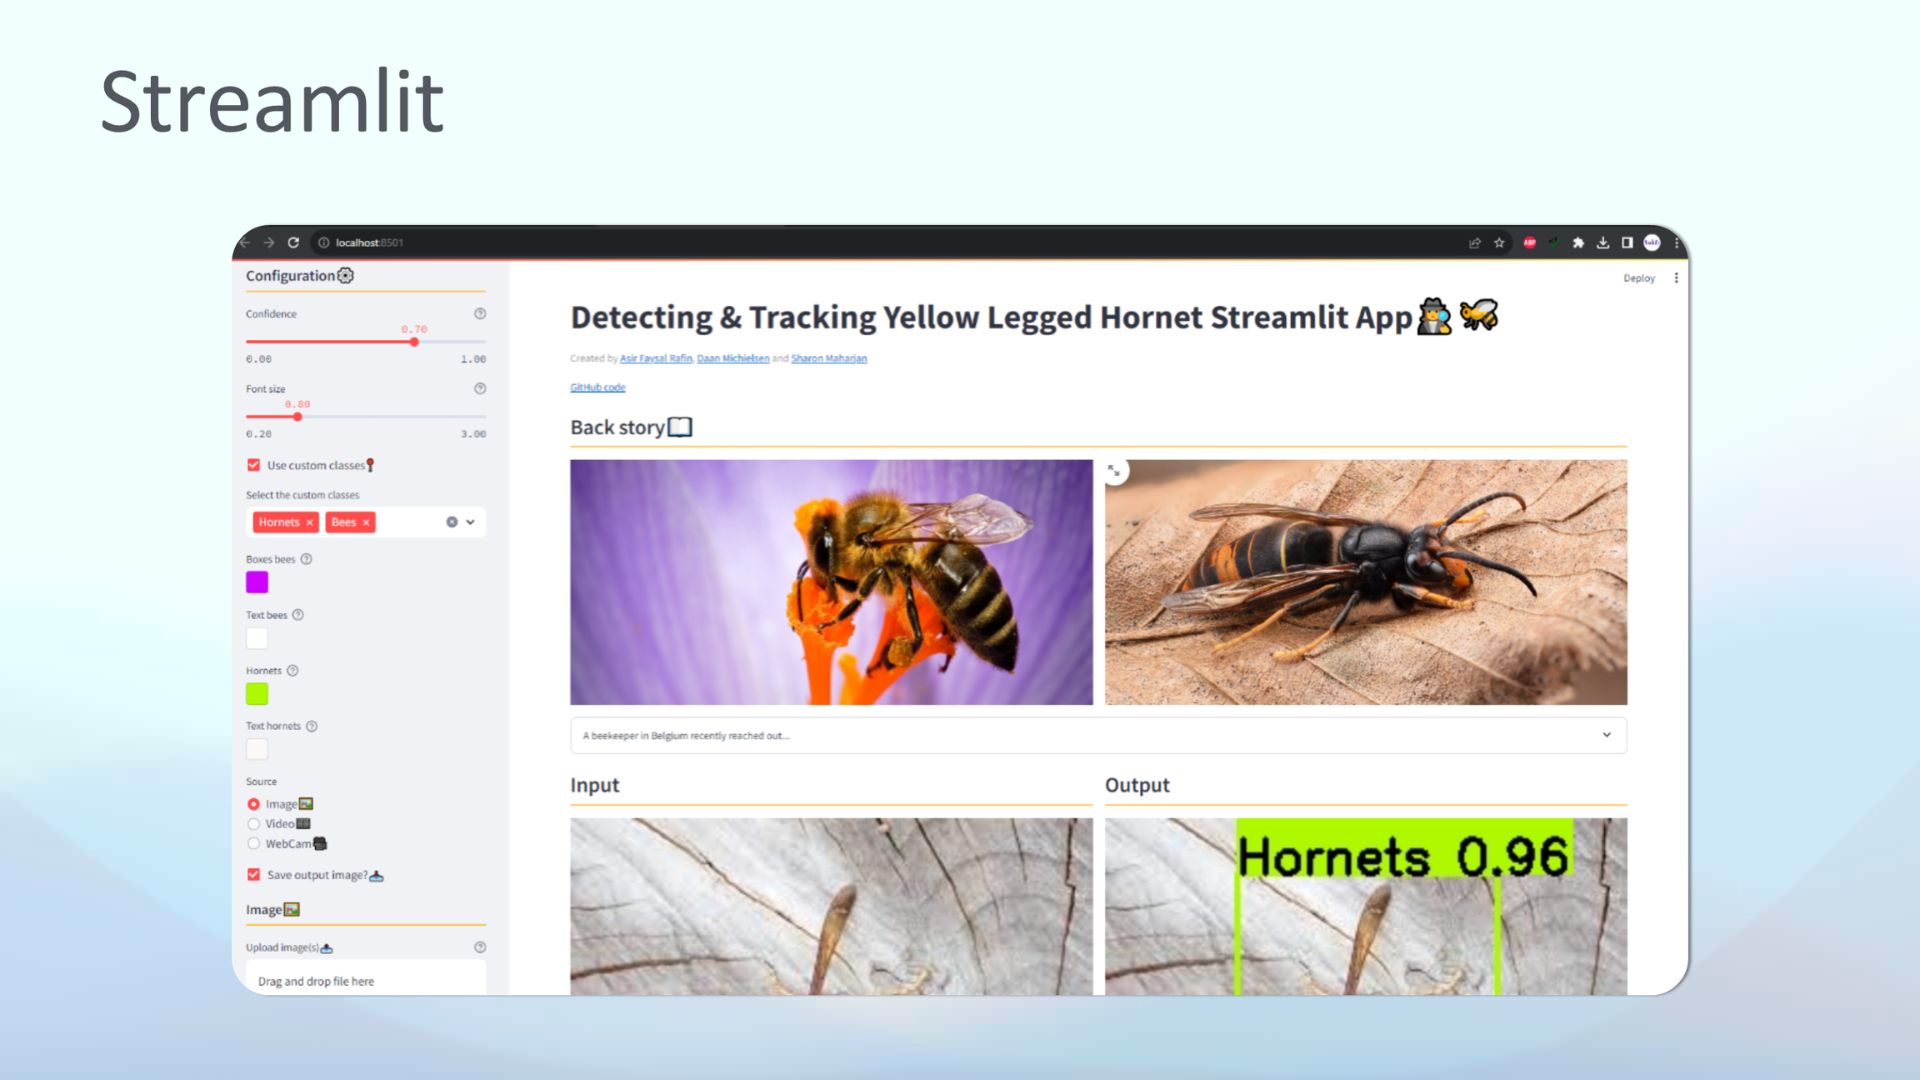Open the browser extensions puzzle icon

pos(1578,243)
